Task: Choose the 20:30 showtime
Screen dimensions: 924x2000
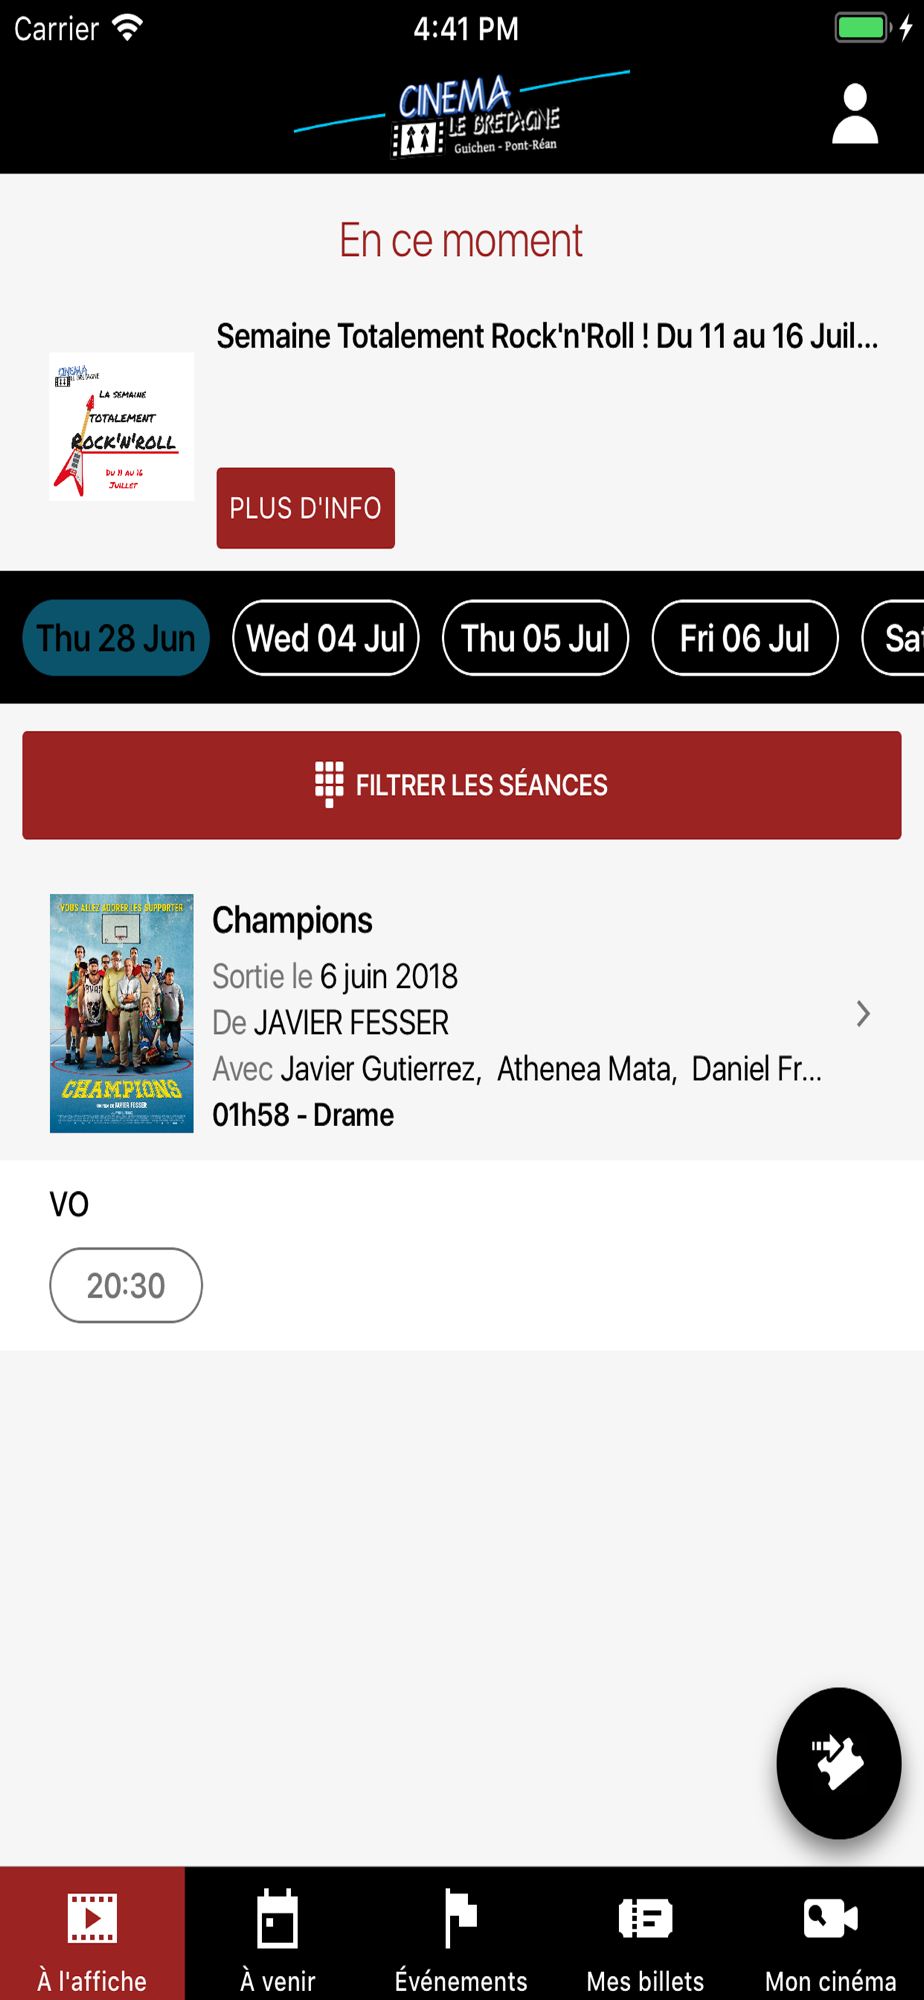Action: coord(126,1285)
